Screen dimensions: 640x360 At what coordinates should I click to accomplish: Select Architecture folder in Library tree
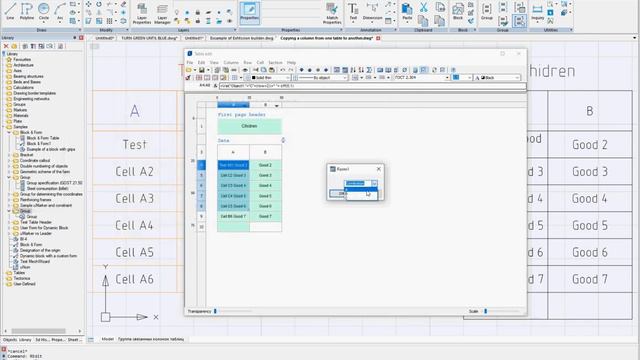pos(23,65)
